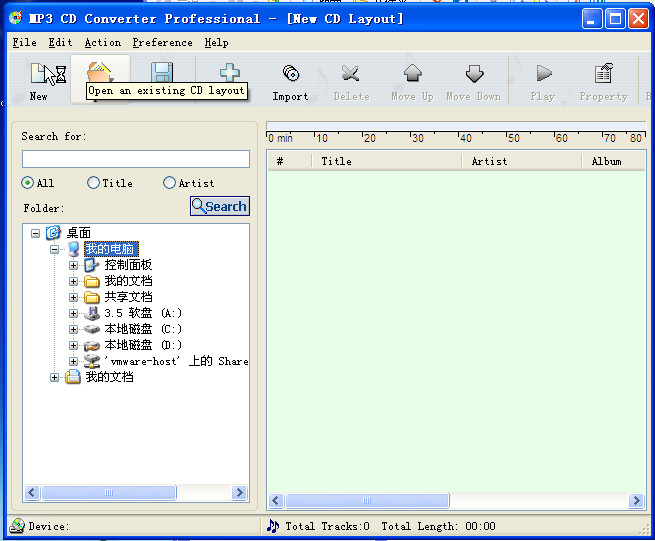Select the bottom 我的文档 folder below vmware-host

point(109,377)
